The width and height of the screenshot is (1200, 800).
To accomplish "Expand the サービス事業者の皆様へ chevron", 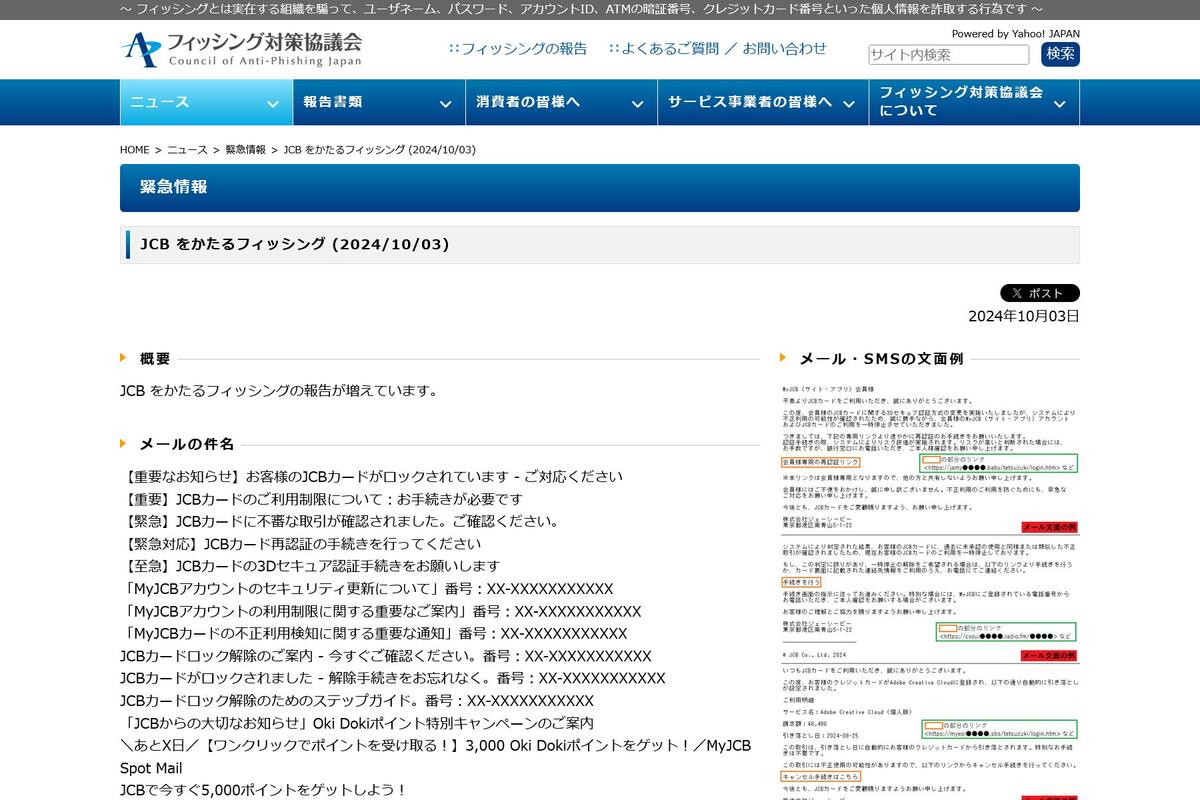I will click(848, 104).
